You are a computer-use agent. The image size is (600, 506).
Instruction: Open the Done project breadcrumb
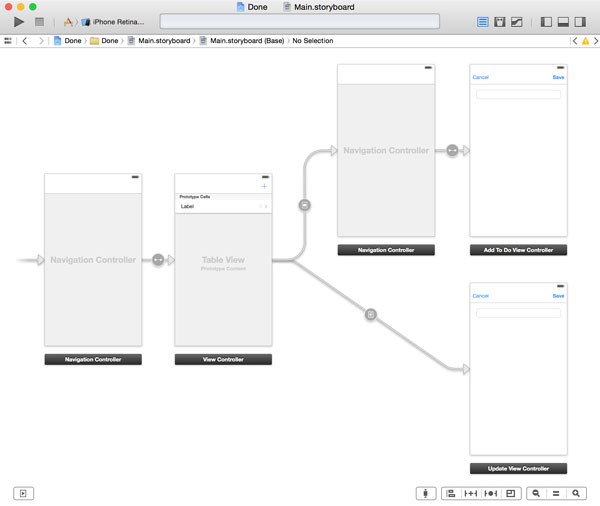68,41
